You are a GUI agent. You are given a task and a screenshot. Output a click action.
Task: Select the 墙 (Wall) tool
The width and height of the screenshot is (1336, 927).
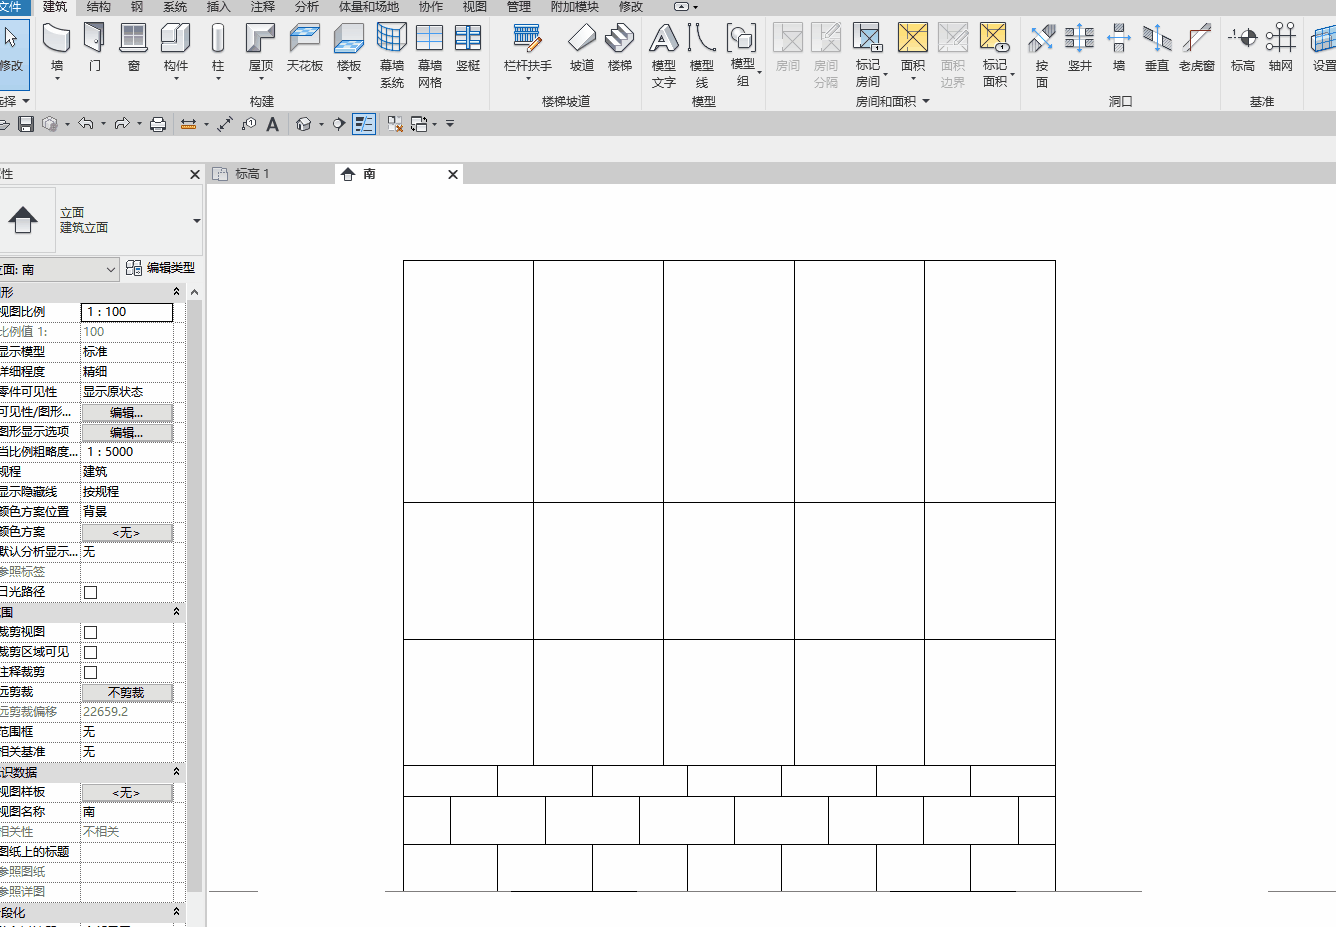[x=57, y=48]
